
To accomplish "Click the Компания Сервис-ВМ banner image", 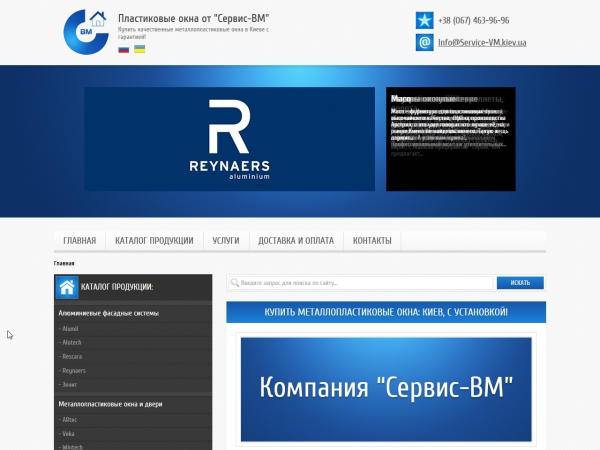I will pos(386,390).
